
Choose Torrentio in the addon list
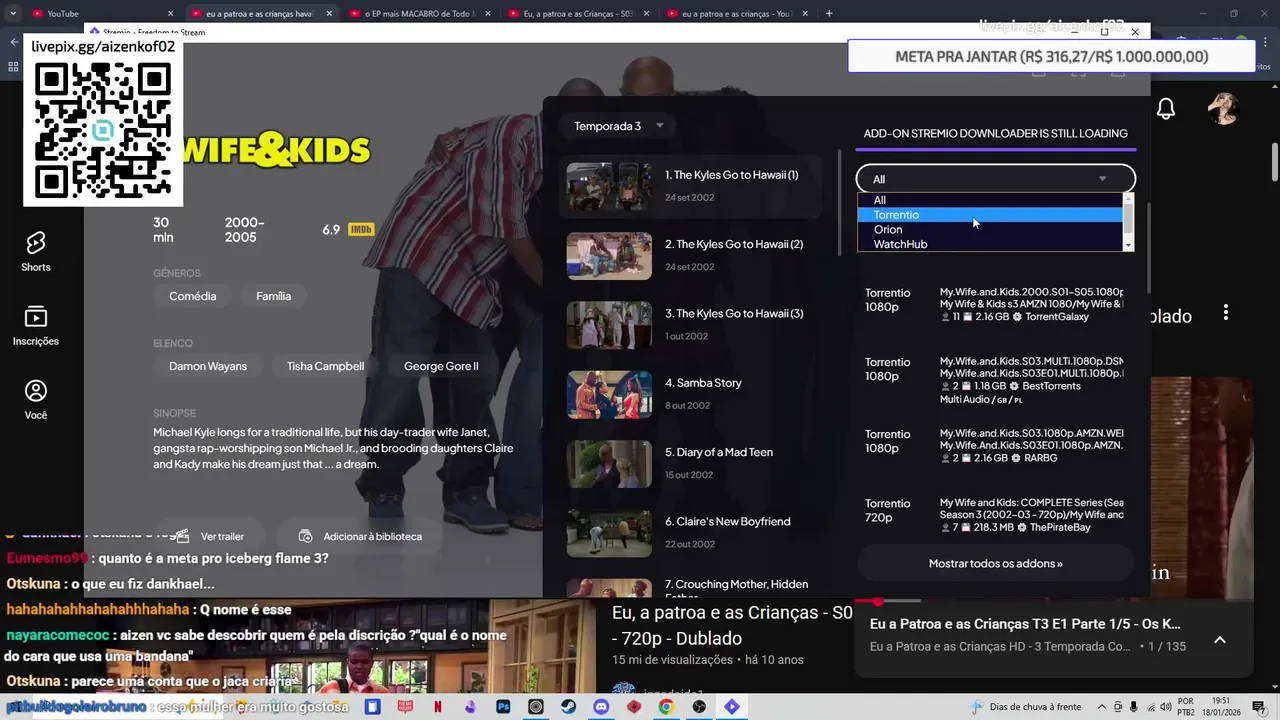pyautogui.click(x=990, y=215)
